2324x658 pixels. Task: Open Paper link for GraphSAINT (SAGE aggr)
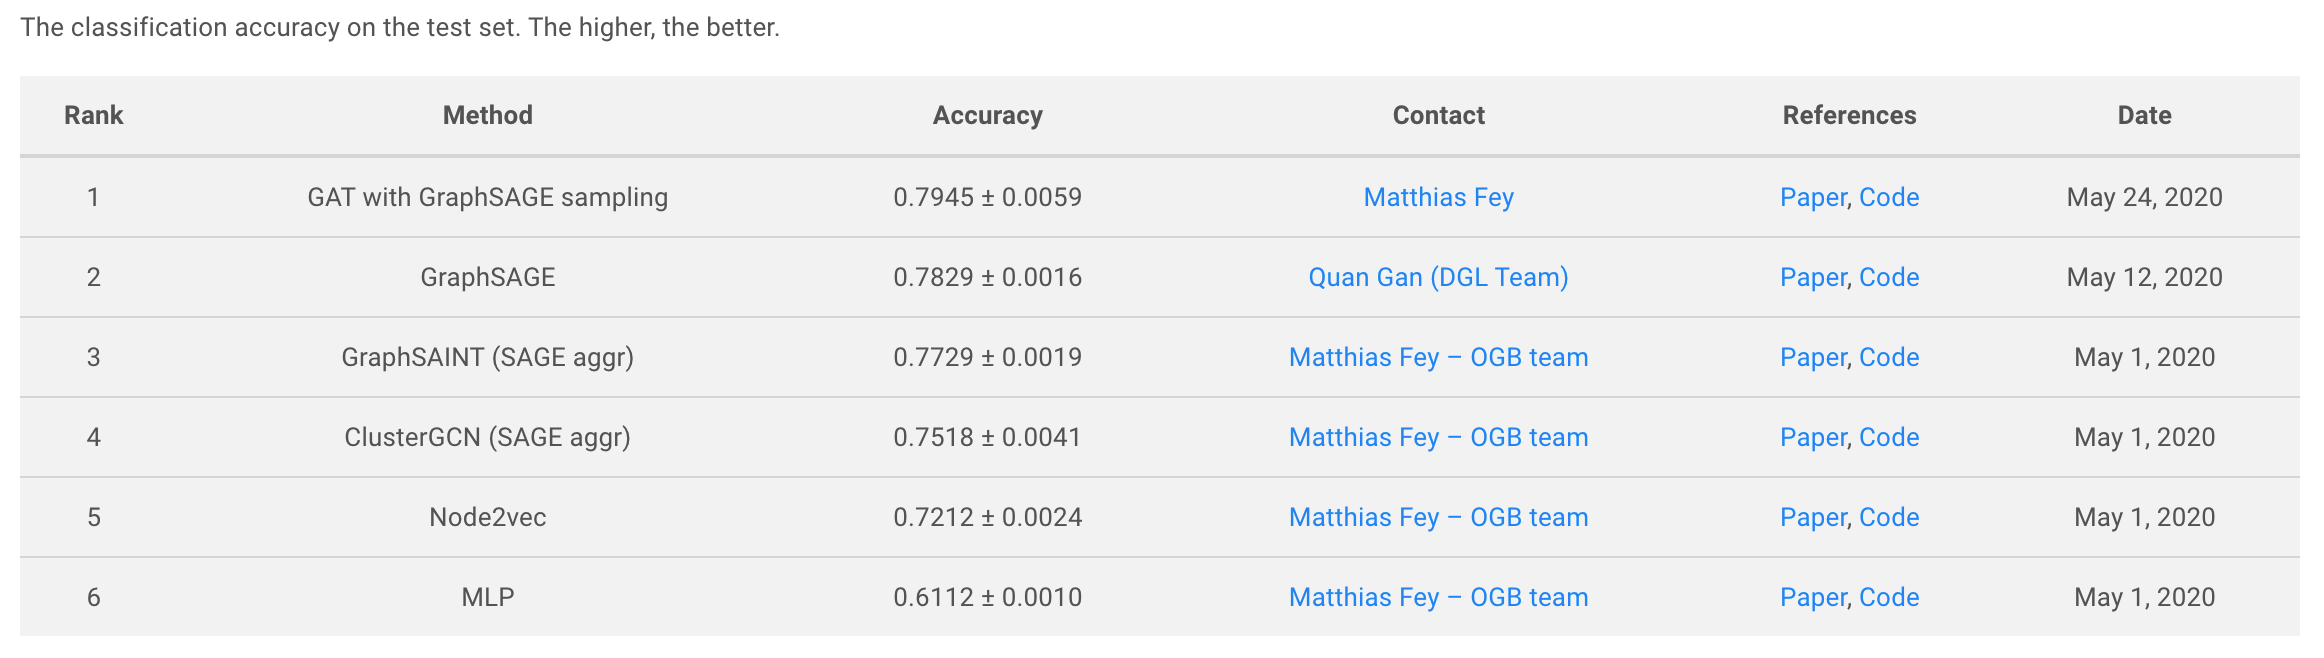(x=1812, y=357)
